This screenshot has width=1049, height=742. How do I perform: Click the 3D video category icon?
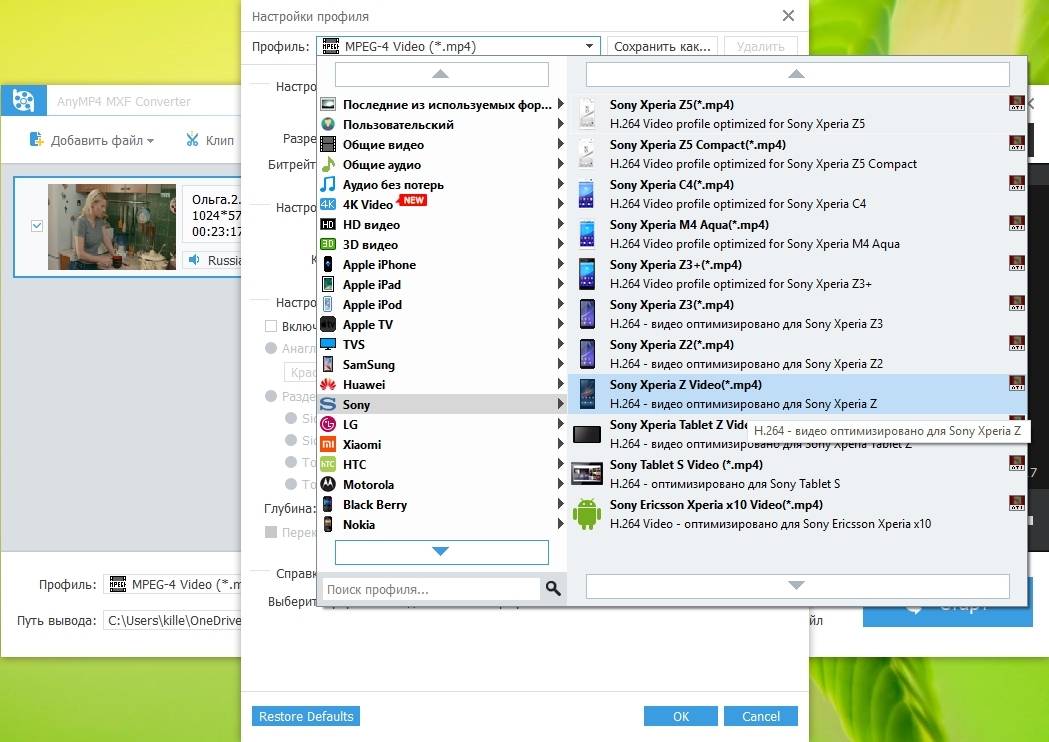point(328,244)
